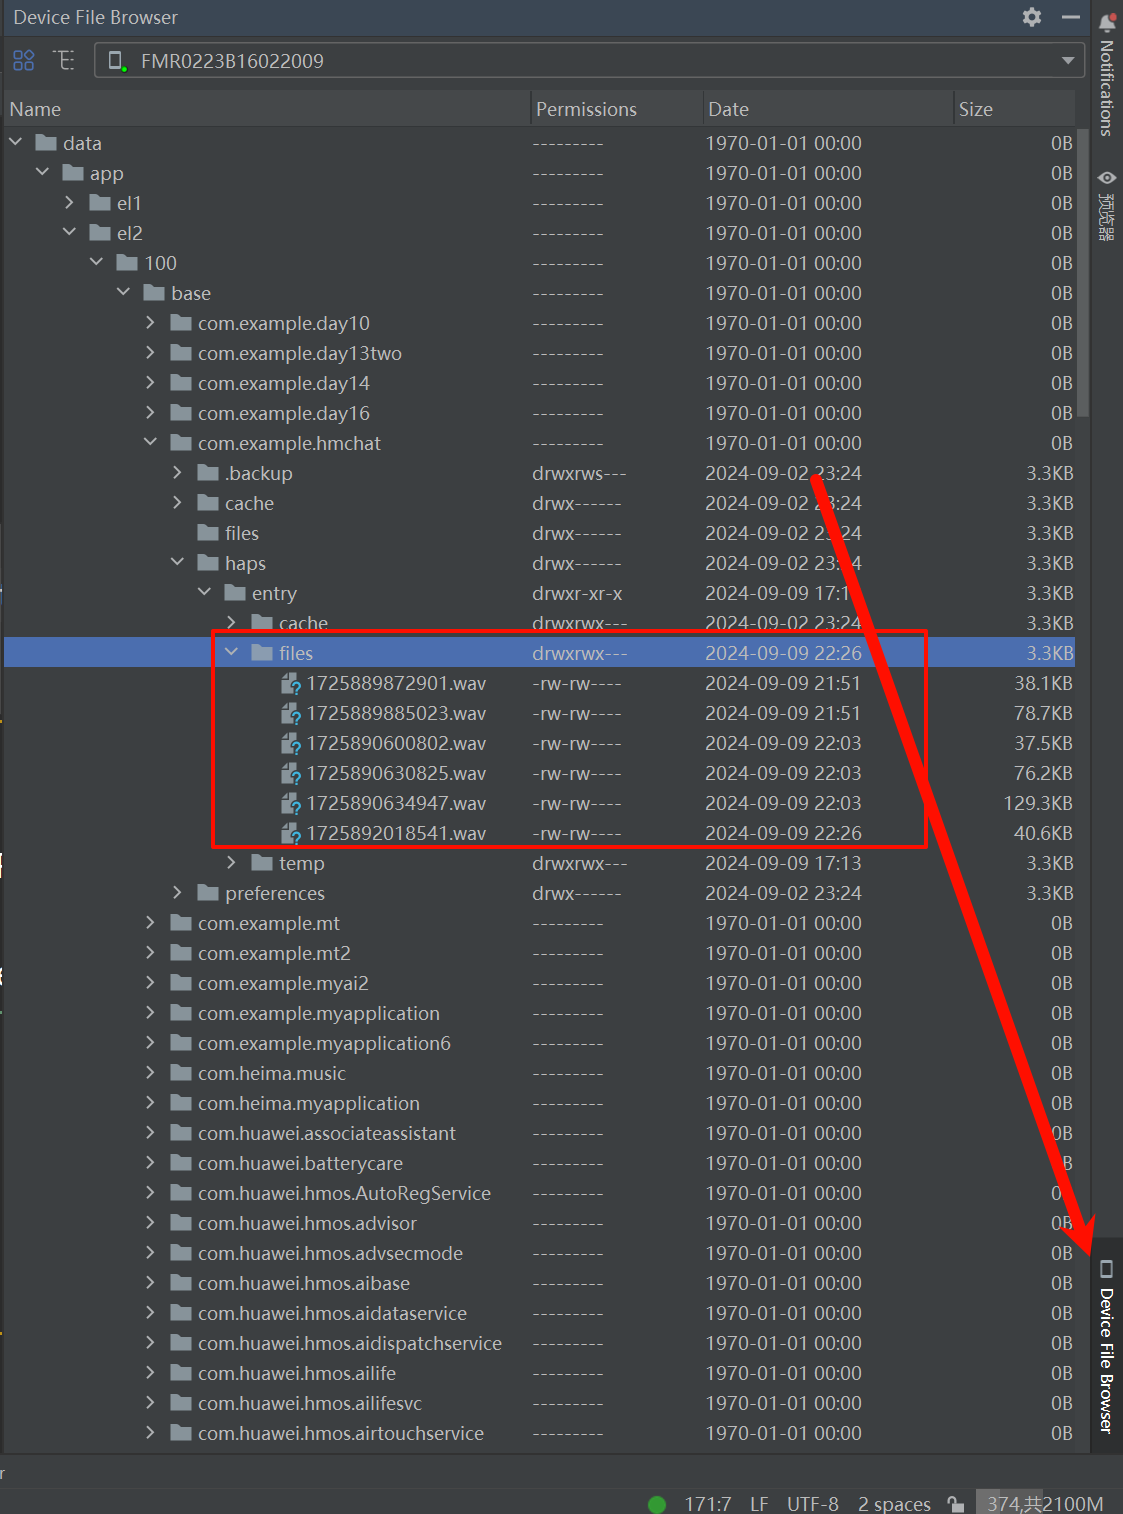Expand the com.example.day10 folder
The height and width of the screenshot is (1514, 1123).
(x=150, y=323)
